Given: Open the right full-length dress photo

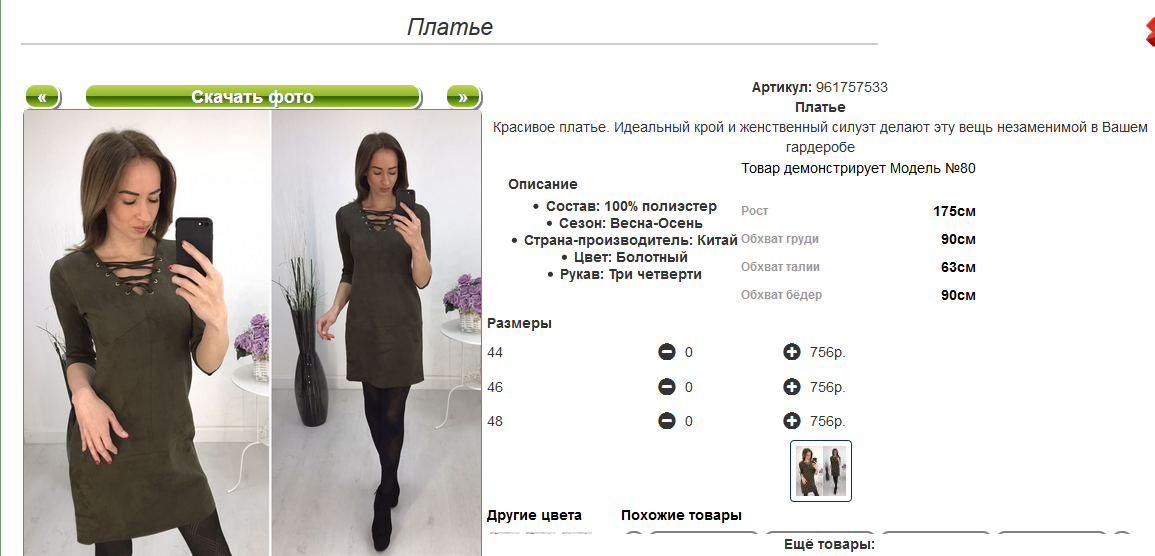Looking at the screenshot, I should (x=377, y=330).
